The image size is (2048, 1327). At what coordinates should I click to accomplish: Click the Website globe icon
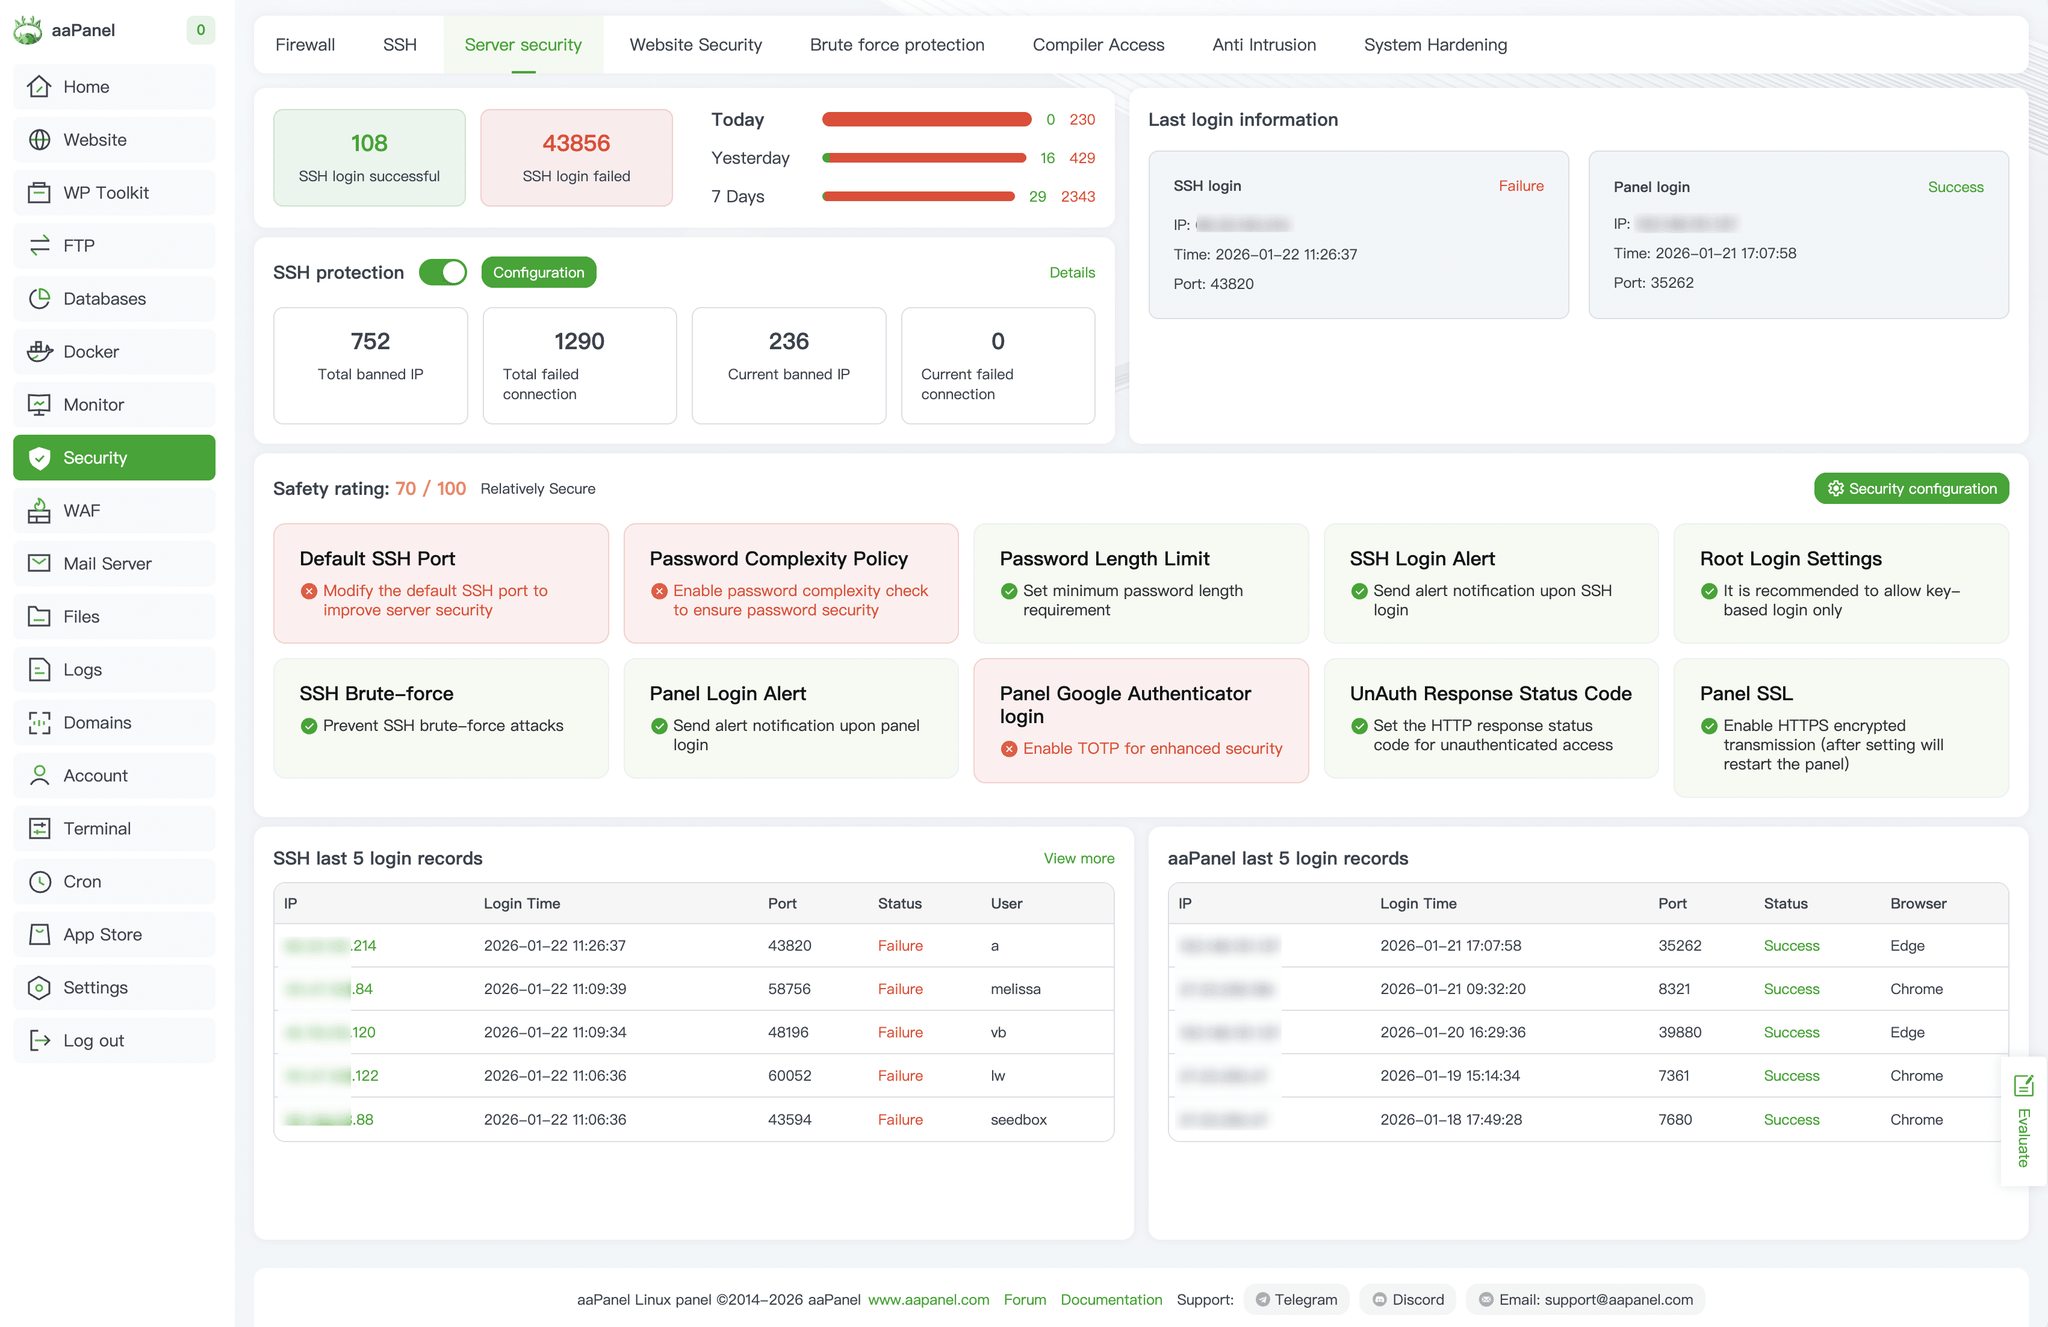39,140
